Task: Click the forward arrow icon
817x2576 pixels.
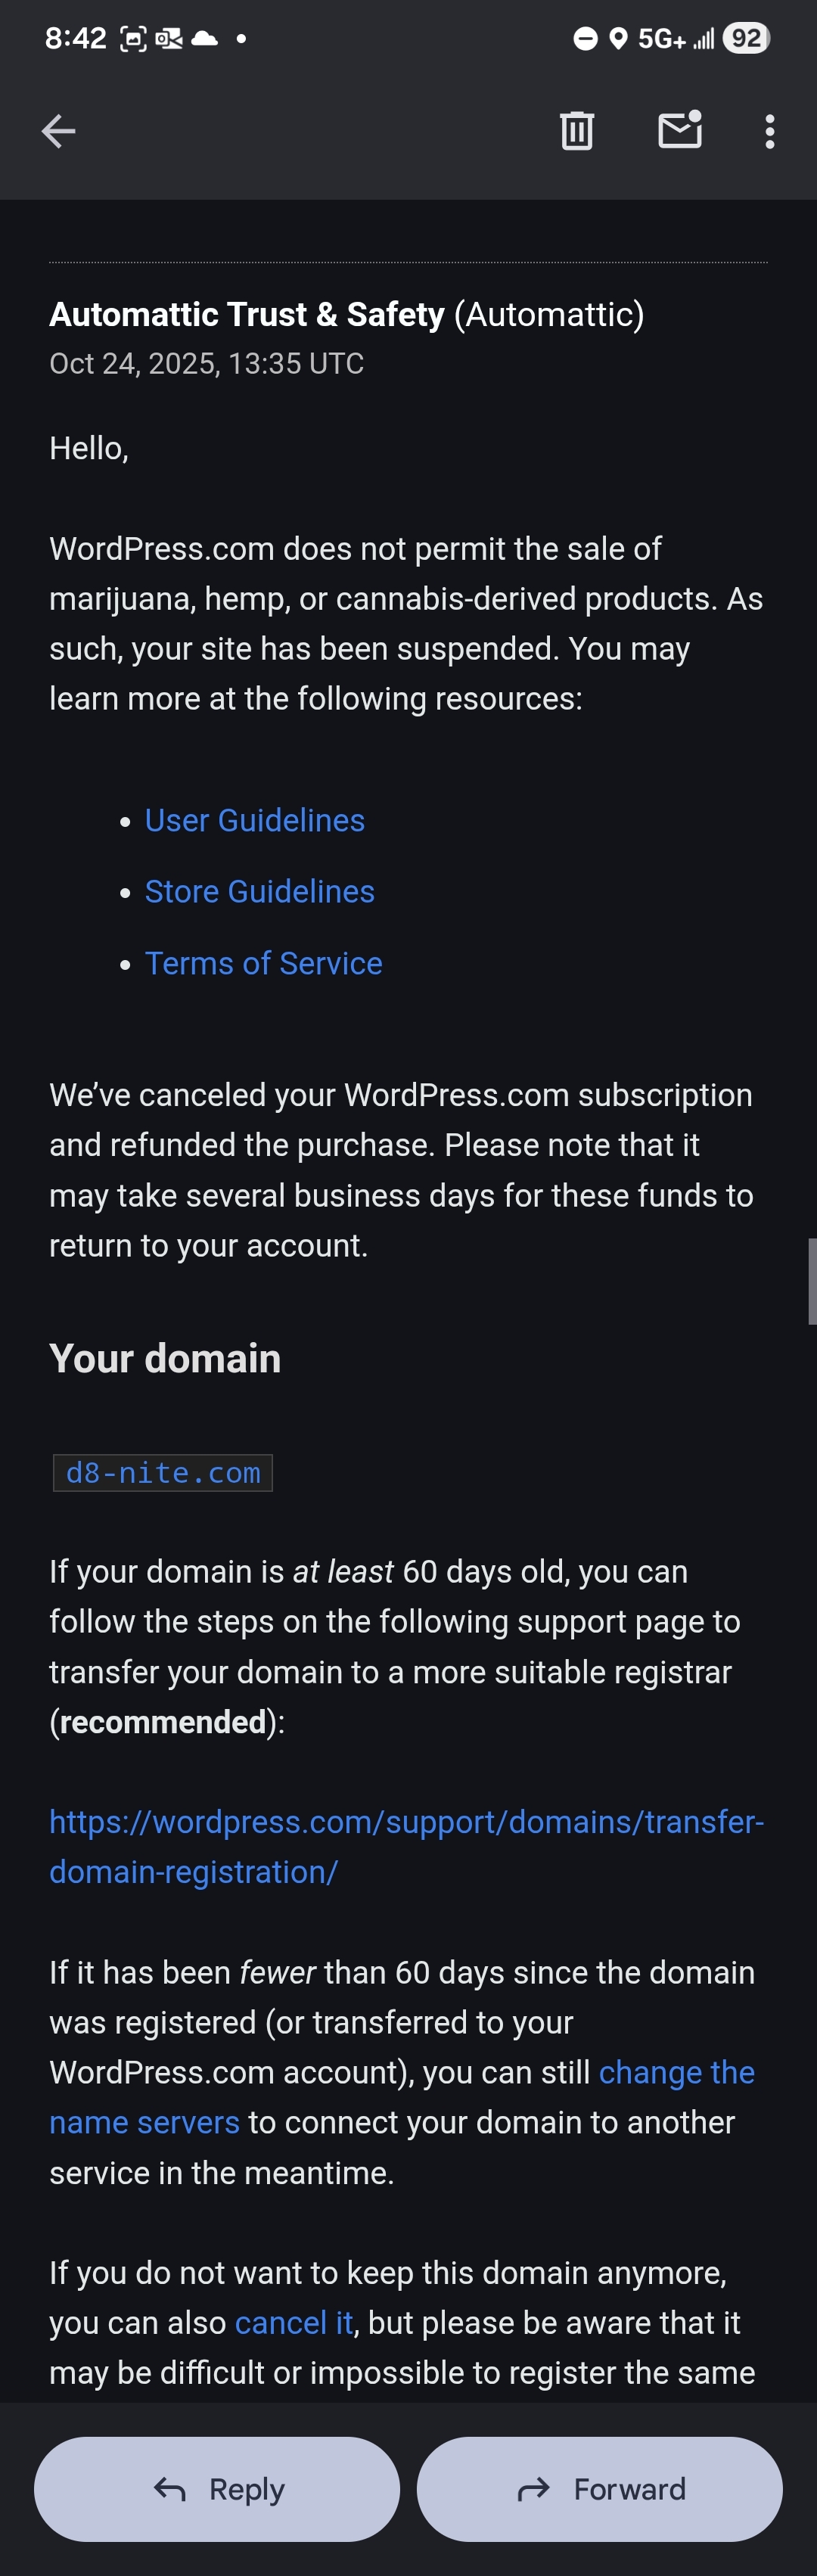Action: pos(534,2489)
